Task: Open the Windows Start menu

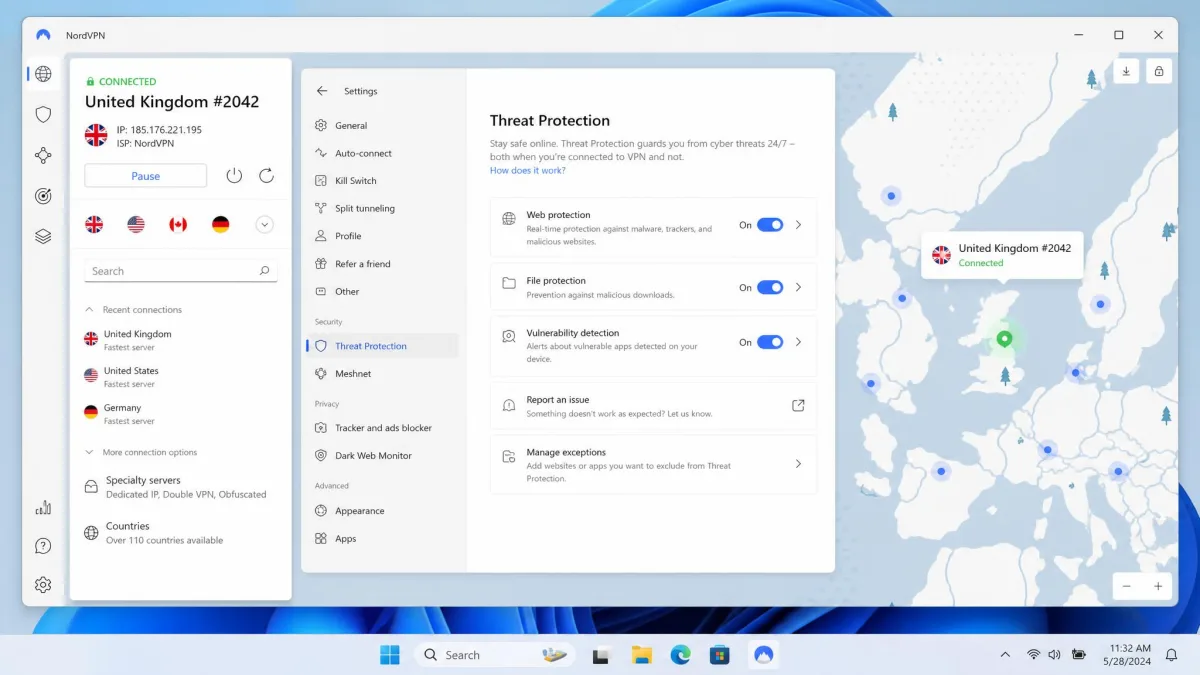Action: tap(390, 655)
